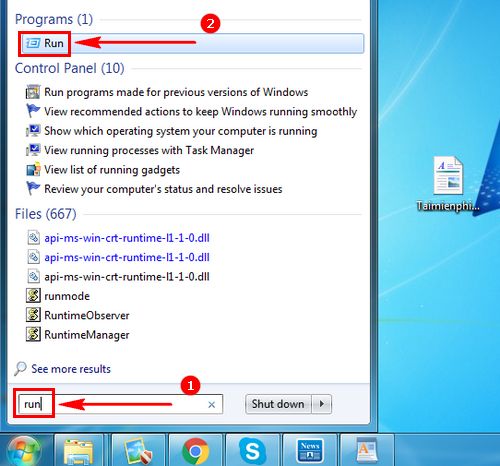Click the monitor icon beside Show which operating system
The width and height of the screenshot is (500, 466).
(x=33, y=131)
